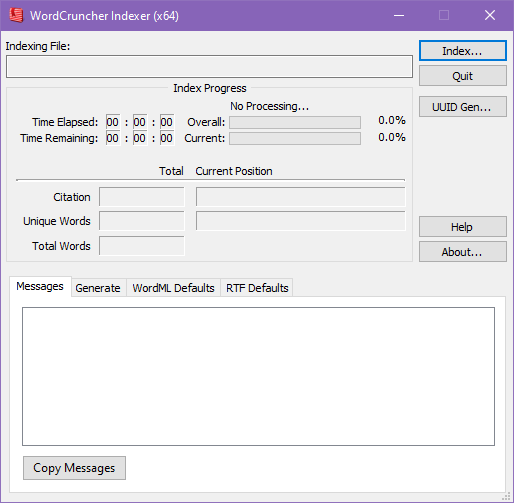Open the RTF Defaults tab

(257, 288)
